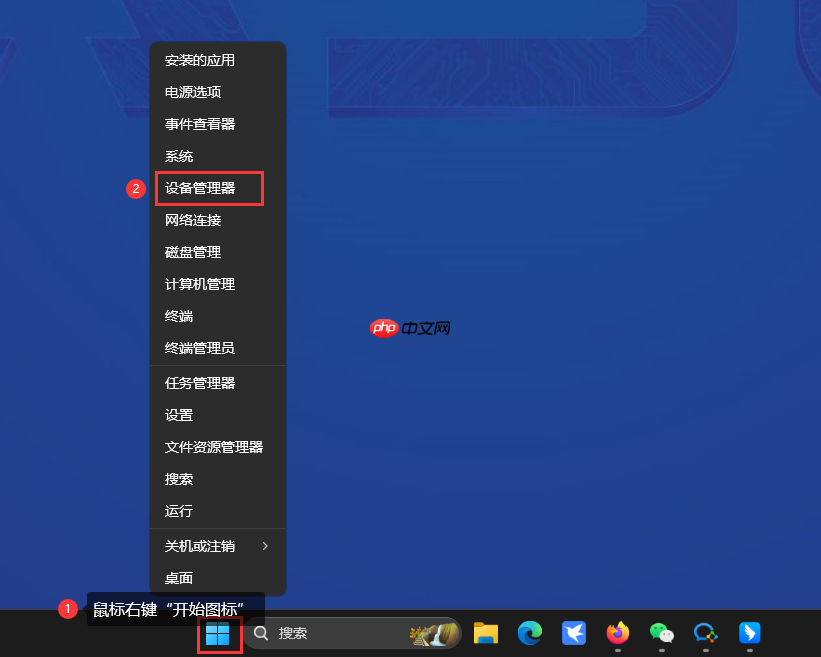Start WeChat from the taskbar
Viewport: 821px width, 657px height.
pyautogui.click(x=662, y=634)
